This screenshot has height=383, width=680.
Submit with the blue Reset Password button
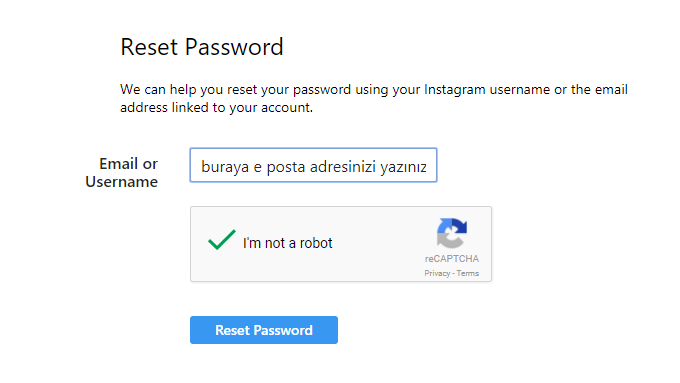tap(264, 330)
